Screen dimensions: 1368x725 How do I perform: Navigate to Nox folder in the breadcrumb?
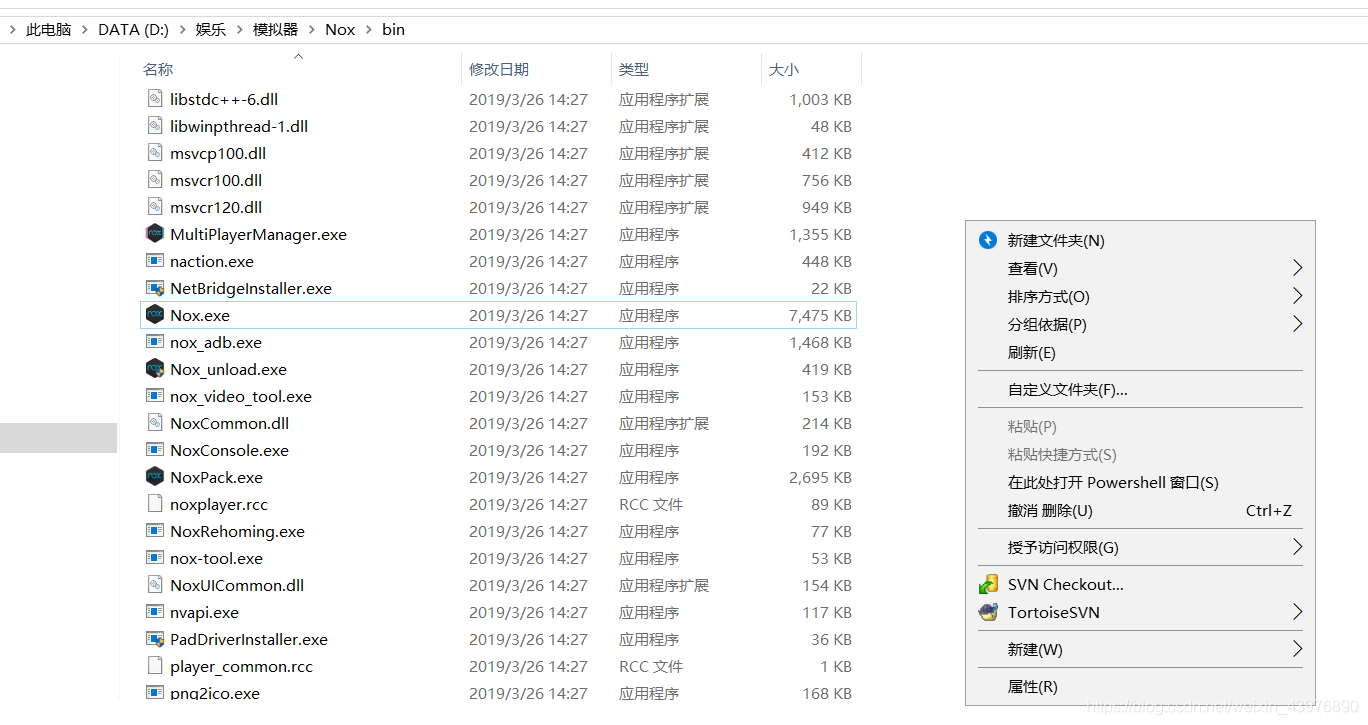[x=340, y=30]
